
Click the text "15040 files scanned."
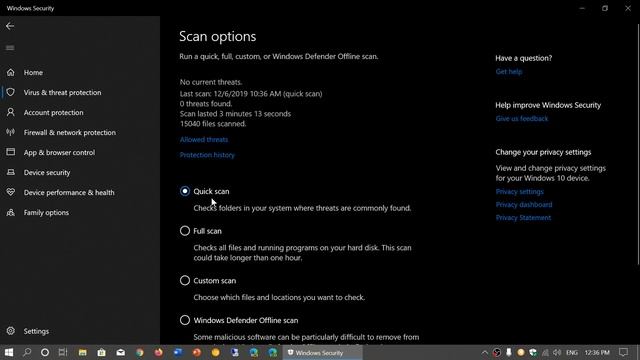click(x=213, y=124)
